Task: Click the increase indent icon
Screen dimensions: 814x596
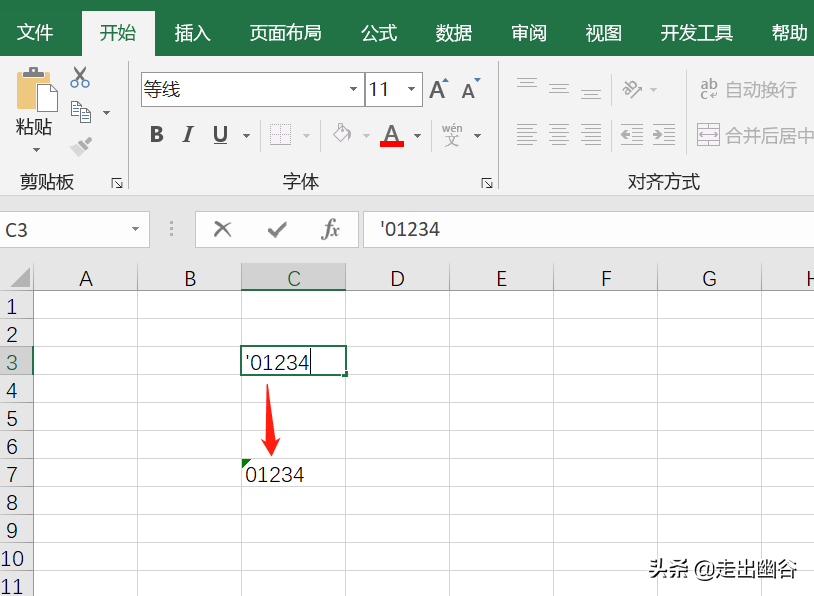Action: point(664,135)
